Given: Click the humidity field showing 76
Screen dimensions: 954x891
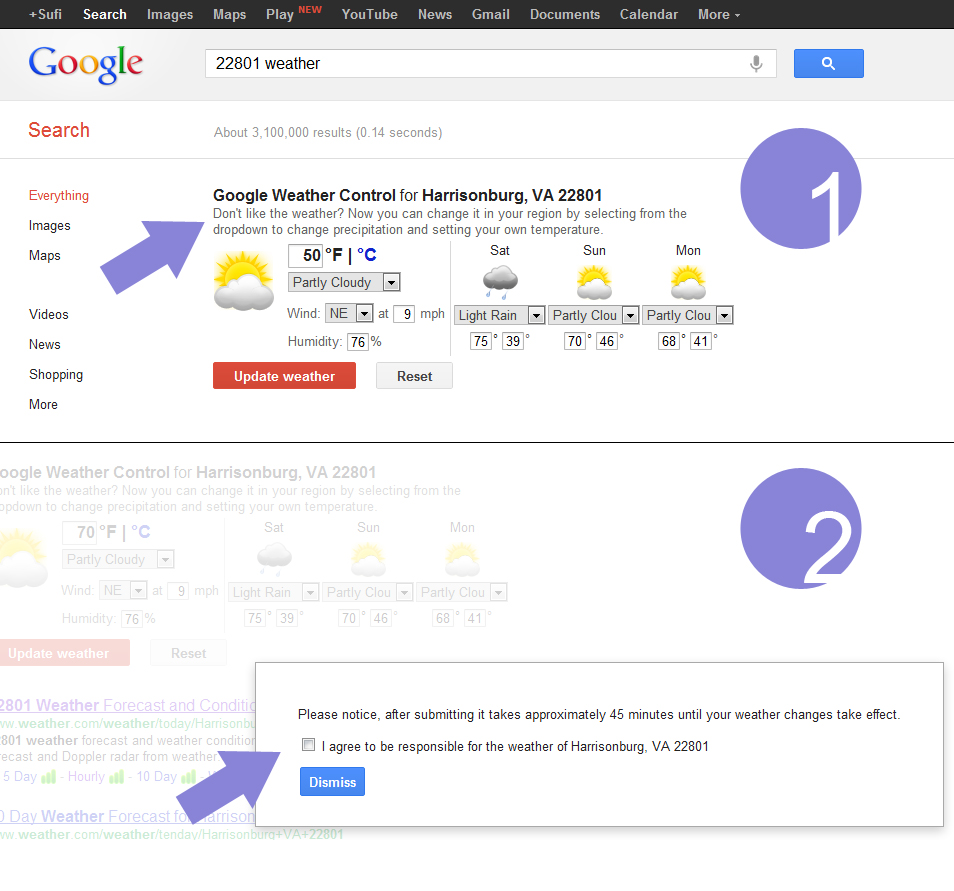Looking at the screenshot, I should pos(358,341).
